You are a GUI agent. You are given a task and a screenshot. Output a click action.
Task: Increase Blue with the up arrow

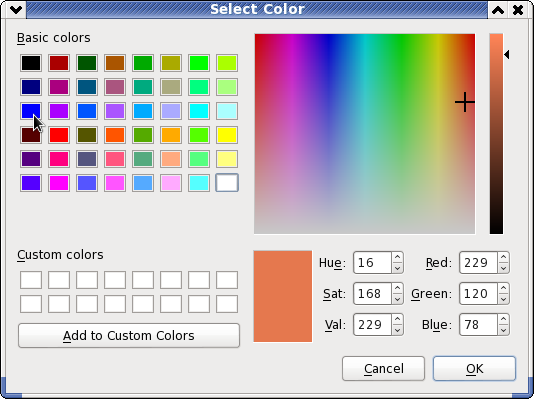[x=503, y=319]
